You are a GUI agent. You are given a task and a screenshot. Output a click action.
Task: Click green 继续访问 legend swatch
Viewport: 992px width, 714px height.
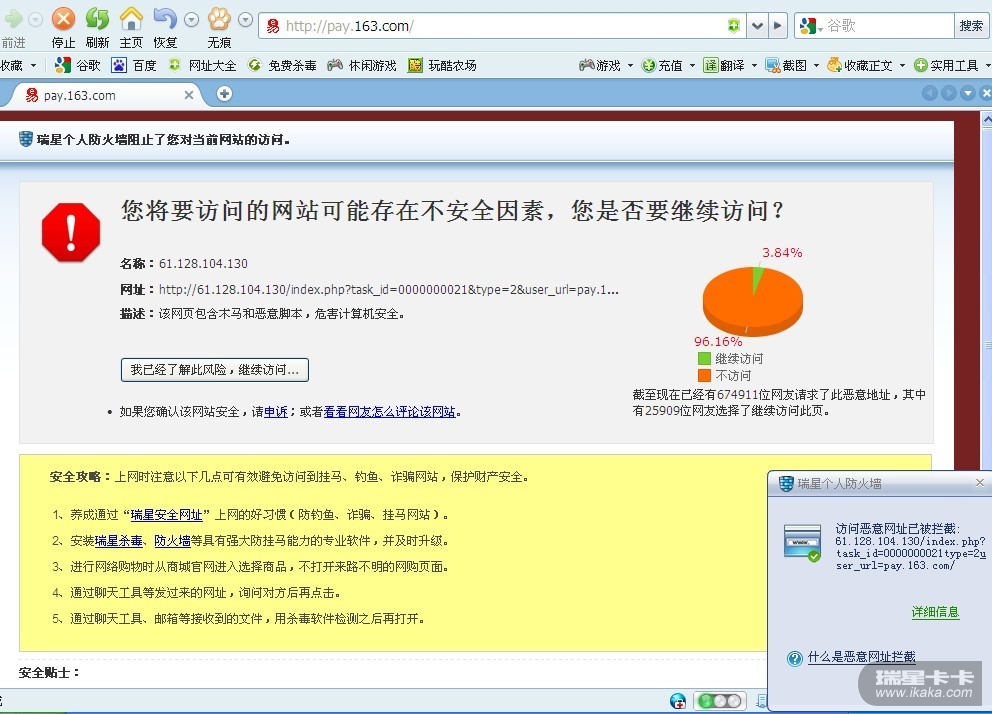pos(704,359)
